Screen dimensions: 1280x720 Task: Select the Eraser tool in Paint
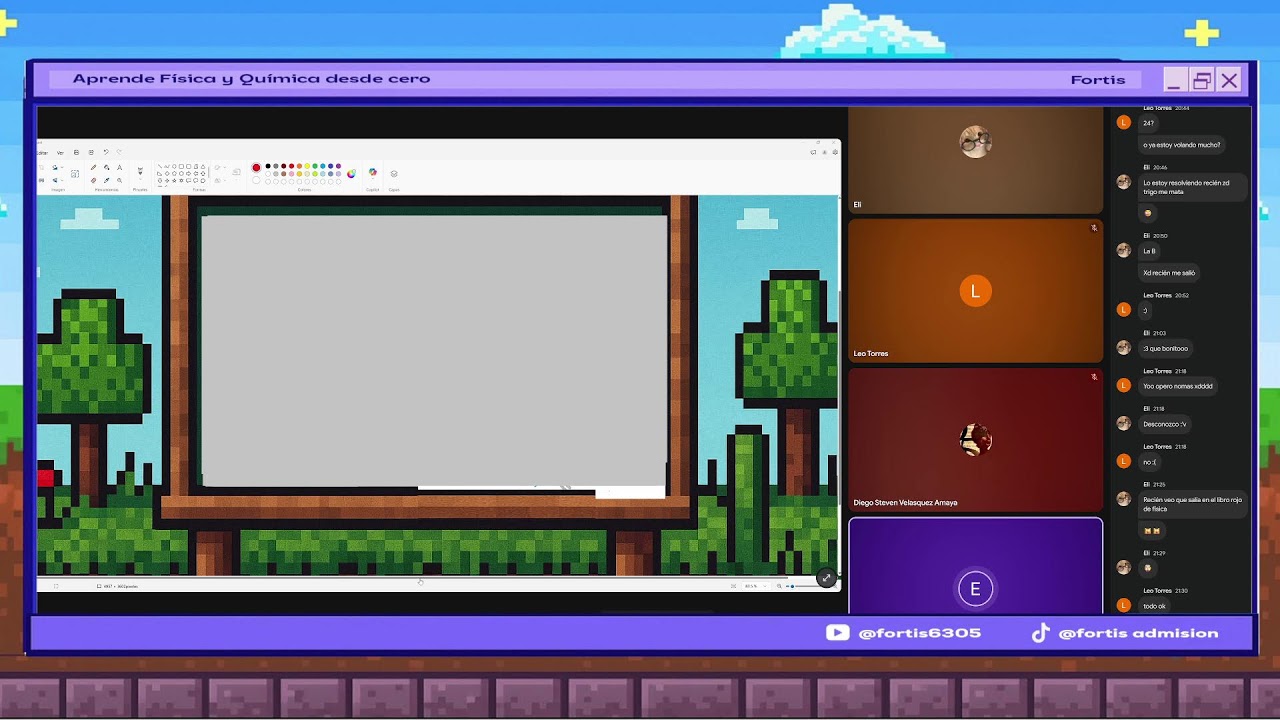(x=94, y=180)
